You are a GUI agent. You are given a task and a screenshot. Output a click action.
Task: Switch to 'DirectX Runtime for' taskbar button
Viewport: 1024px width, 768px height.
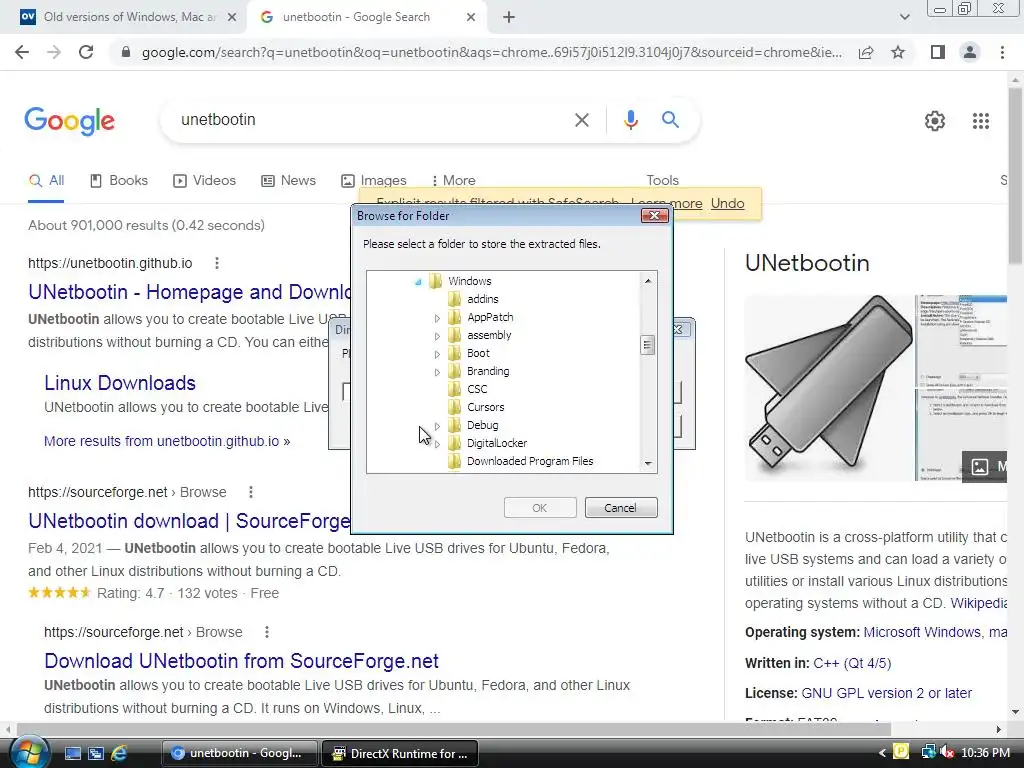400,753
